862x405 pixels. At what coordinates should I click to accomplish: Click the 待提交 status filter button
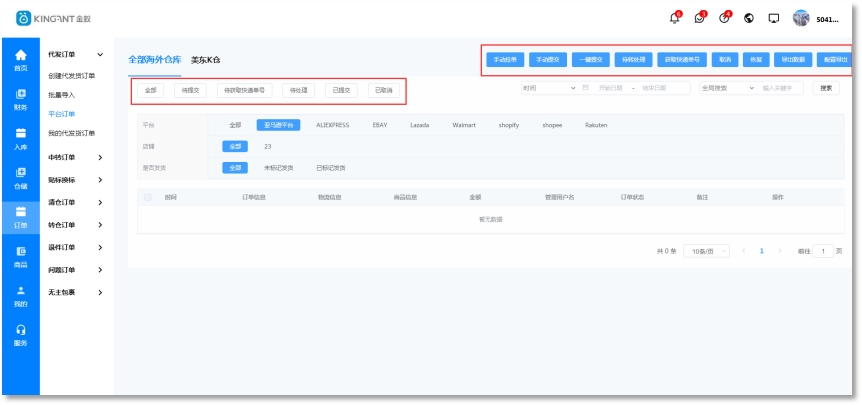(190, 90)
